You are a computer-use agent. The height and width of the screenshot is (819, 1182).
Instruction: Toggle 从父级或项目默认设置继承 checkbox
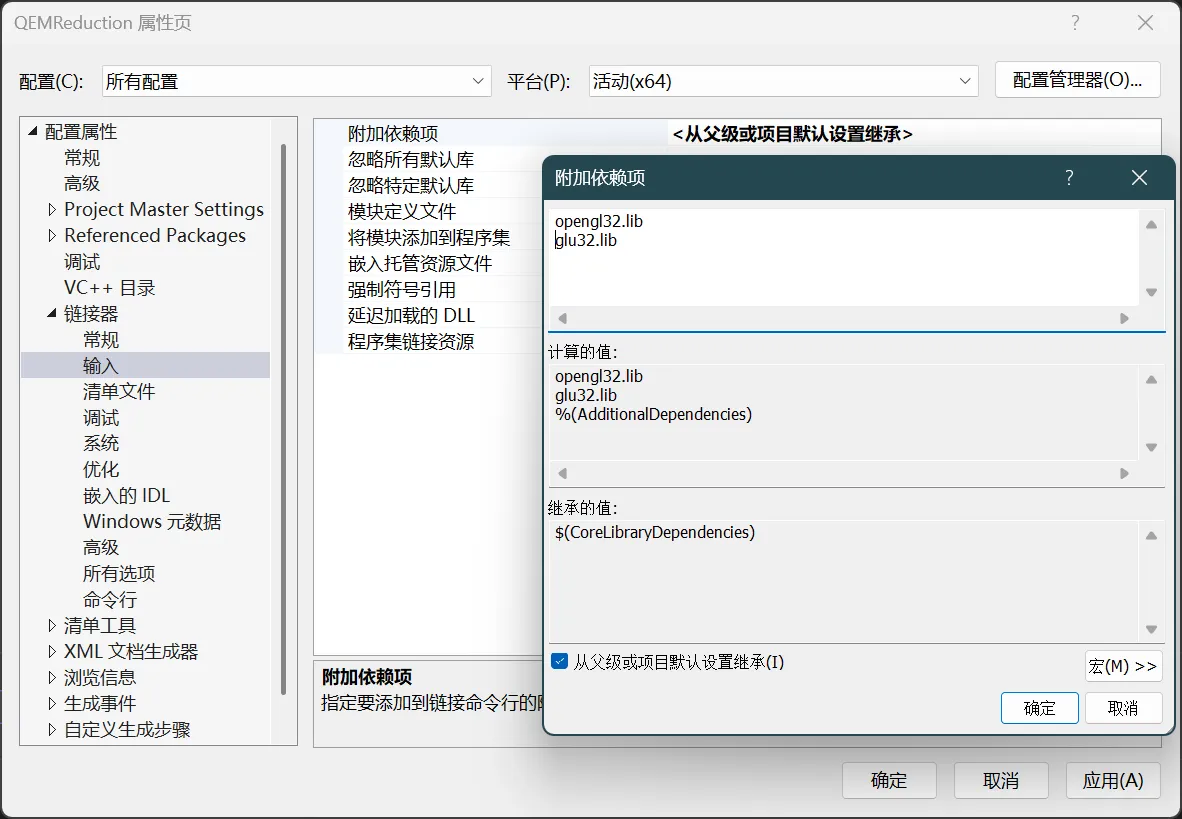[x=560, y=662]
